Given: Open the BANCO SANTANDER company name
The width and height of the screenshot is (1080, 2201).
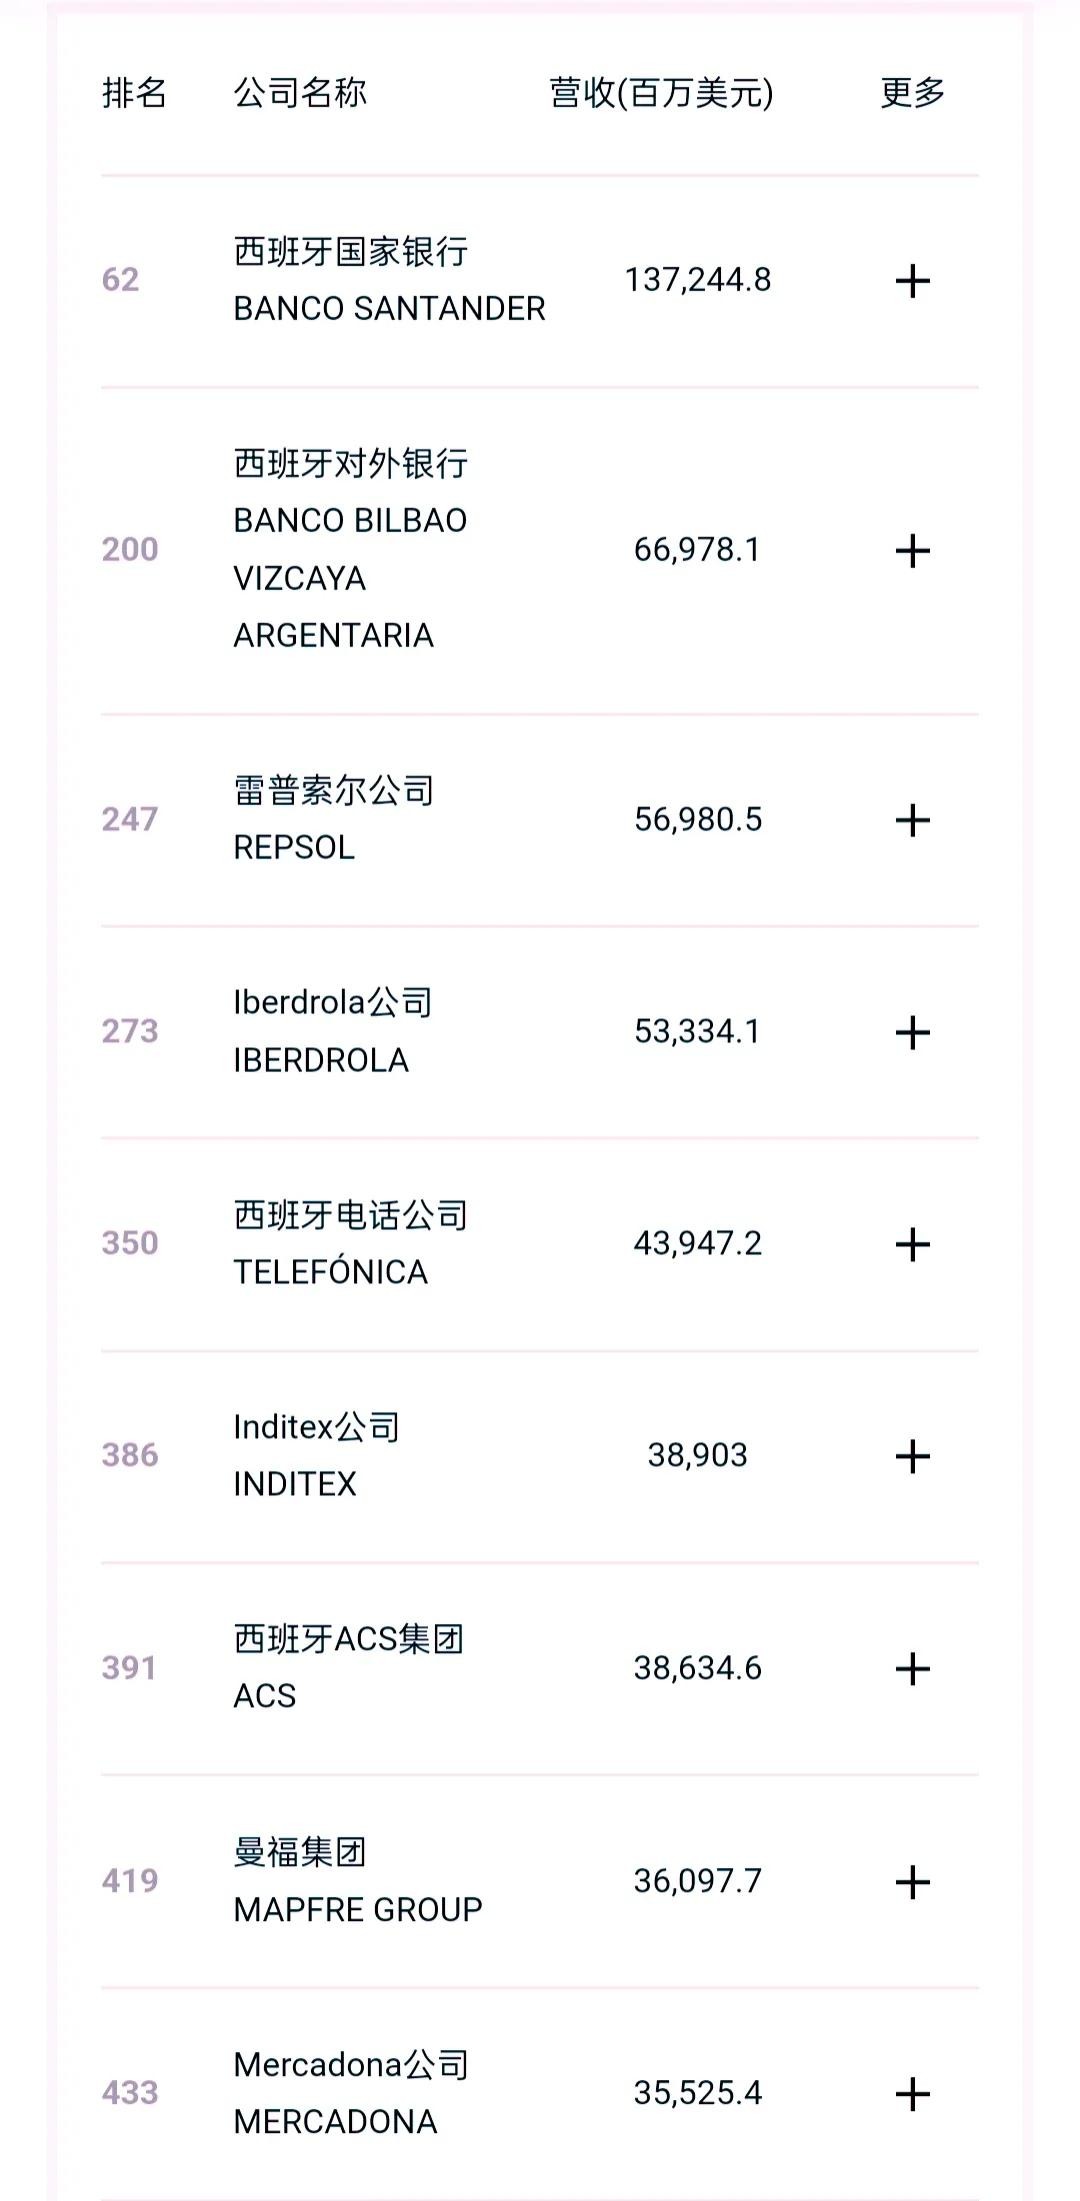Looking at the screenshot, I should tap(389, 309).
